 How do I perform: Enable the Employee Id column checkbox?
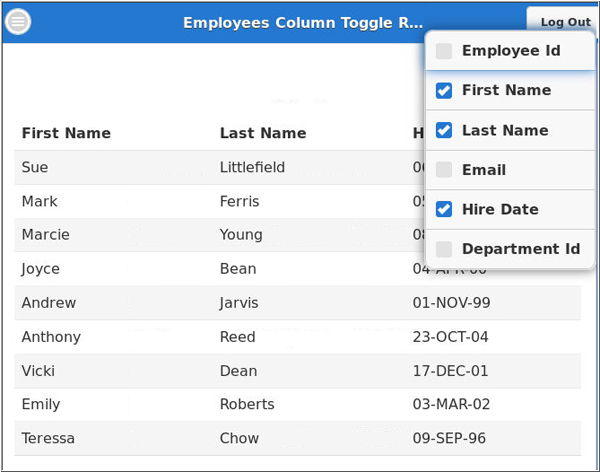point(444,51)
